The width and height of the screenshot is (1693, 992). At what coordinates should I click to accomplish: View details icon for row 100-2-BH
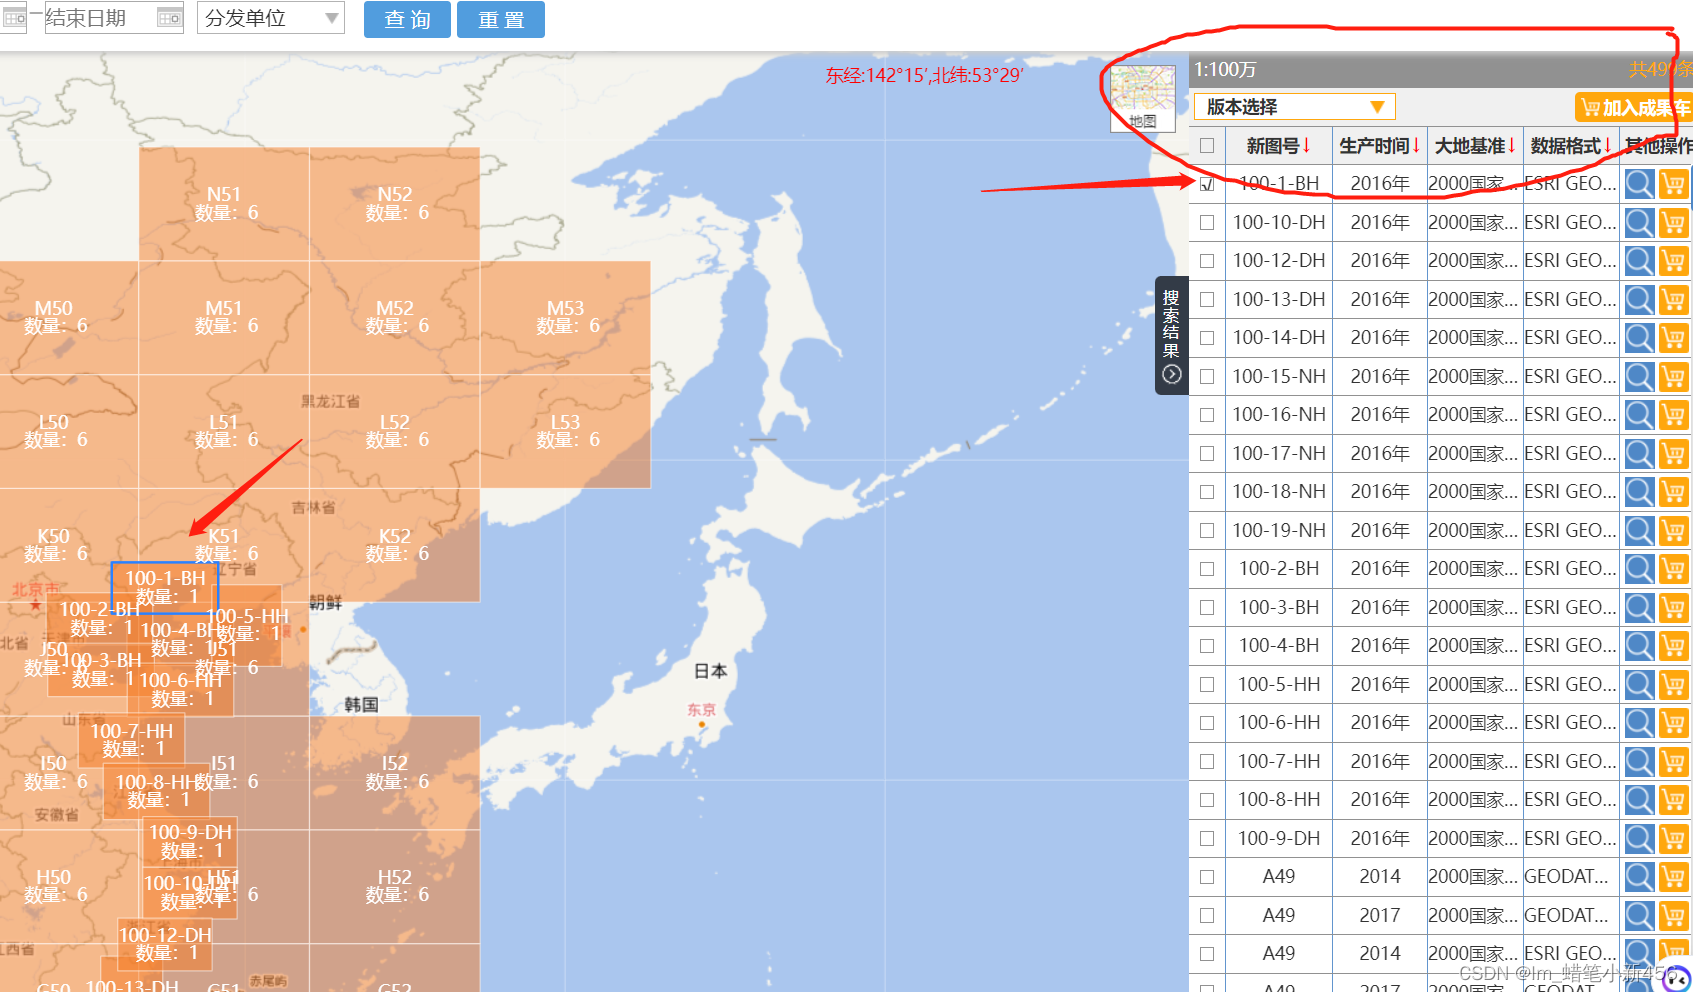point(1639,568)
